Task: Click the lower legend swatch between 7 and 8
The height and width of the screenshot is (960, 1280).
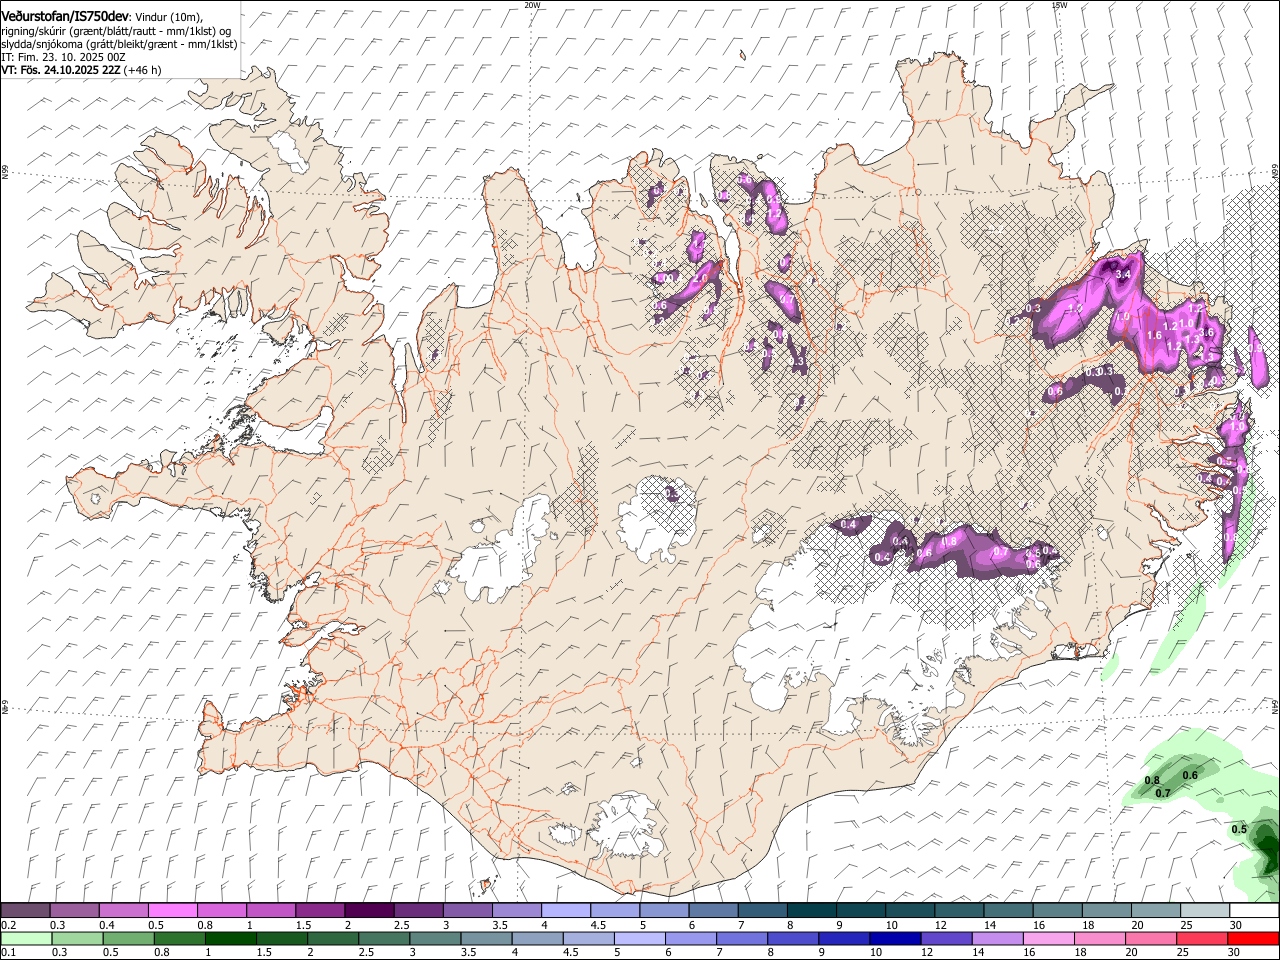Action: tap(744, 938)
